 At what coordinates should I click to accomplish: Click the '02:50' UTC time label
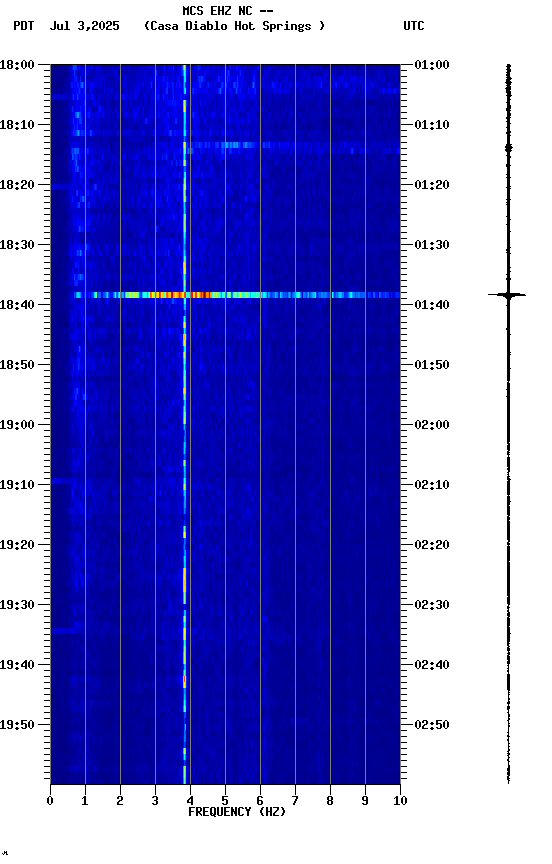tap(432, 725)
